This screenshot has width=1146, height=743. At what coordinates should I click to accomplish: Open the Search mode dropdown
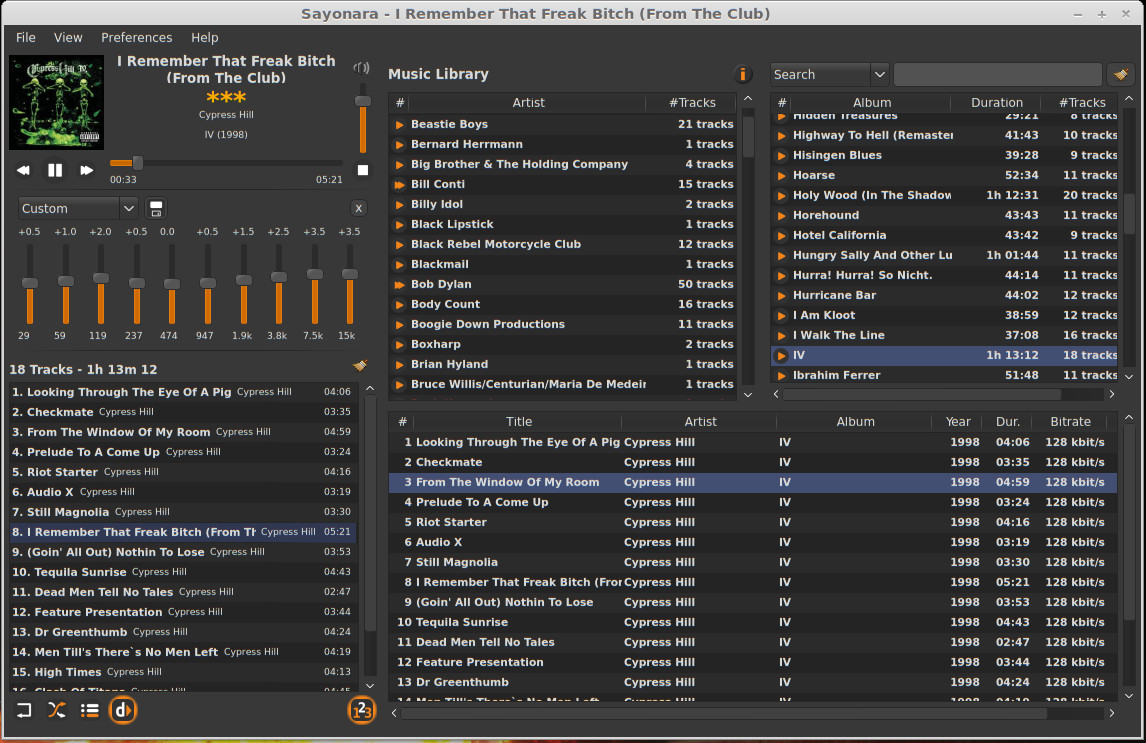tap(830, 75)
